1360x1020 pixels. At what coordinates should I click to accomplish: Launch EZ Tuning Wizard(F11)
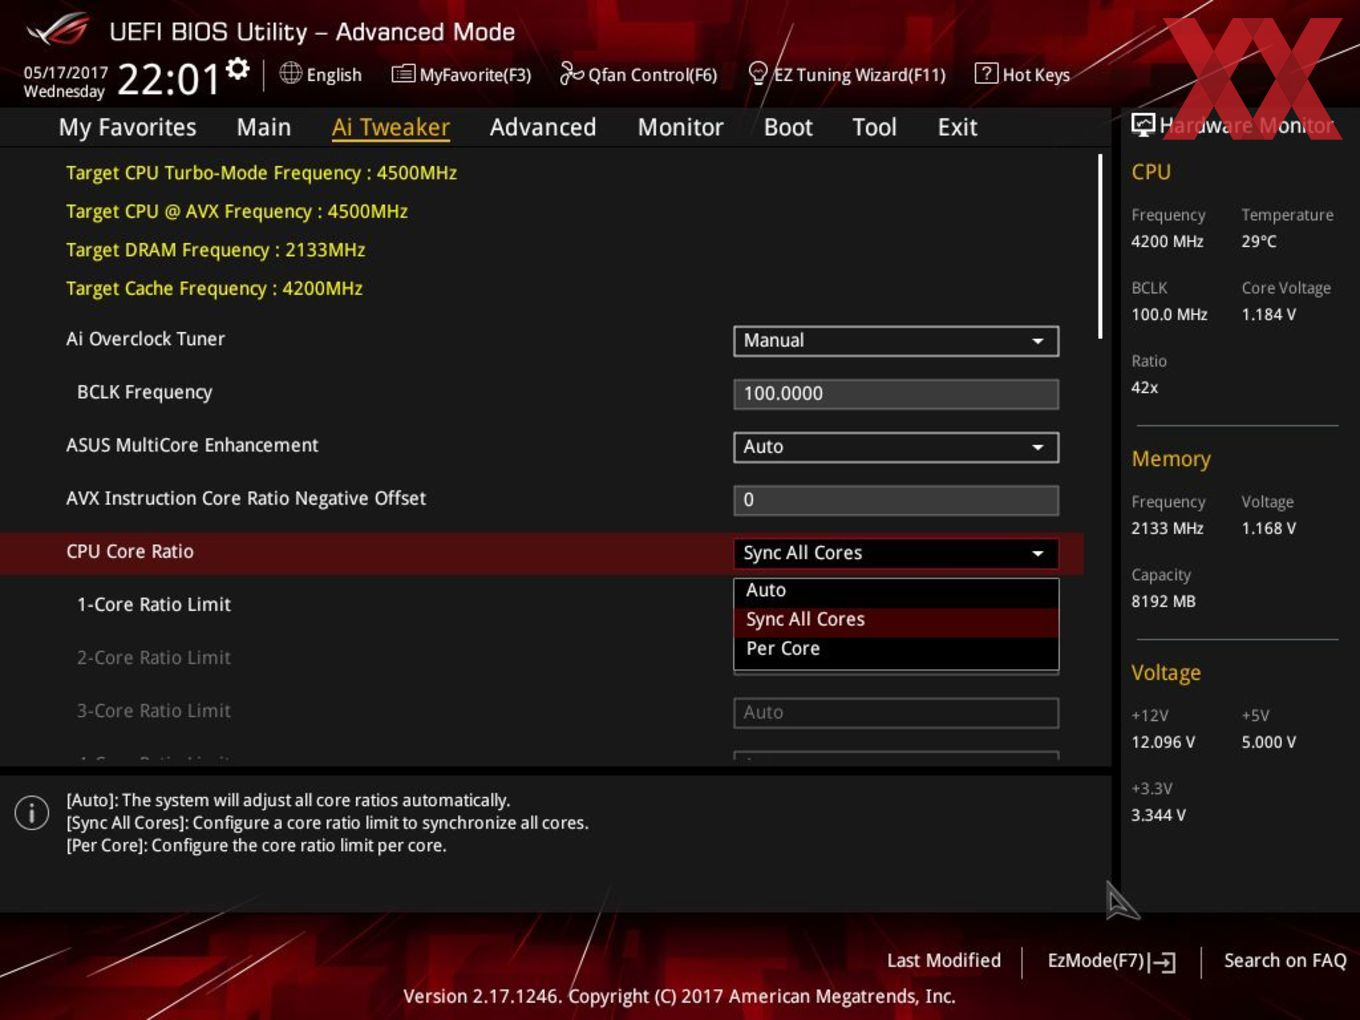click(x=846, y=74)
